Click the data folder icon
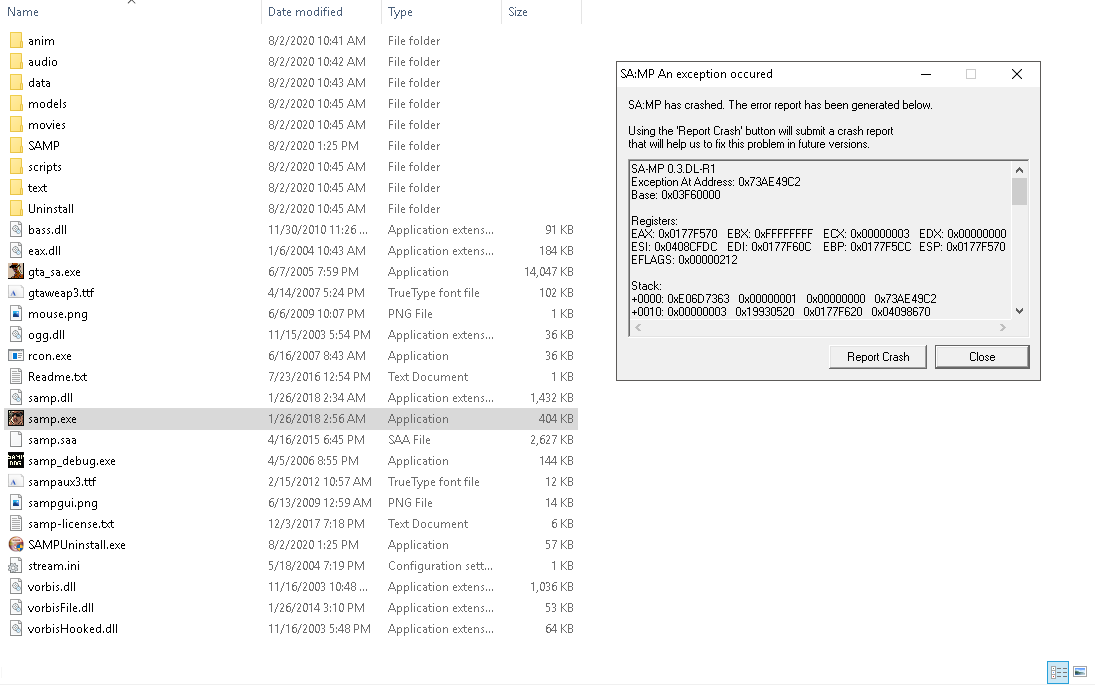 [x=16, y=82]
